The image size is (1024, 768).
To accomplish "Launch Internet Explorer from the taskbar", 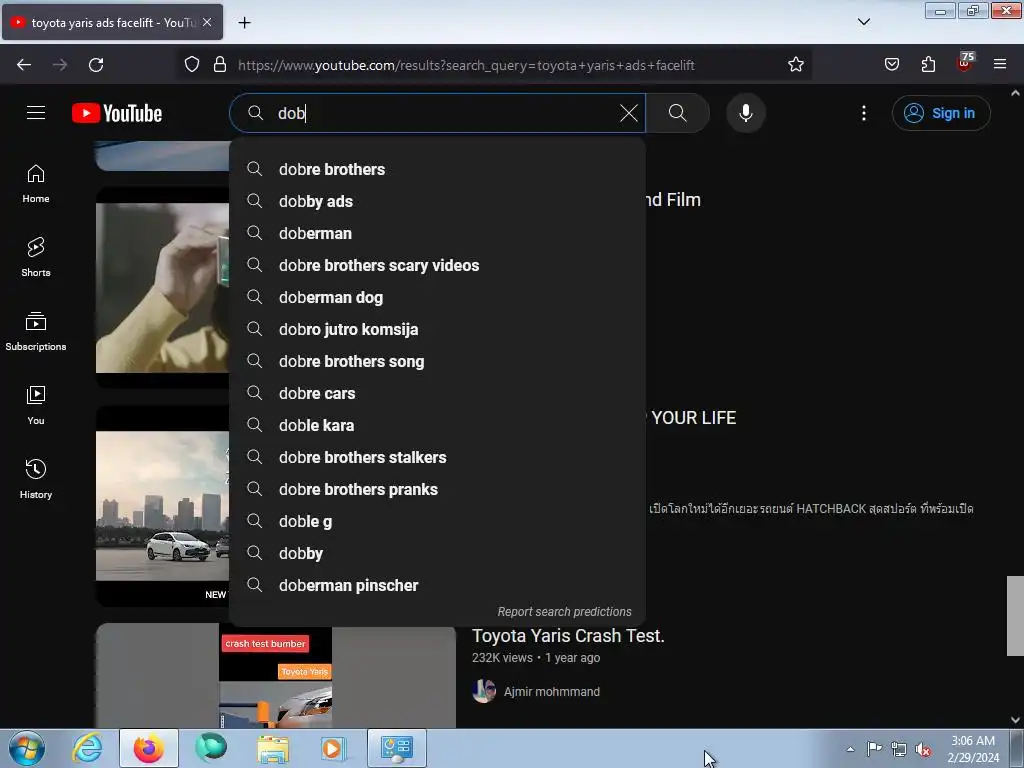I will (88, 748).
